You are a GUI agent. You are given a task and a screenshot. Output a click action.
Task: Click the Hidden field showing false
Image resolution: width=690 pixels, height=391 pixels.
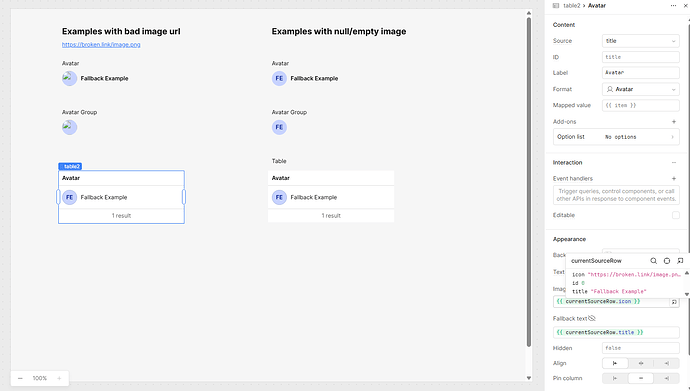(641, 348)
